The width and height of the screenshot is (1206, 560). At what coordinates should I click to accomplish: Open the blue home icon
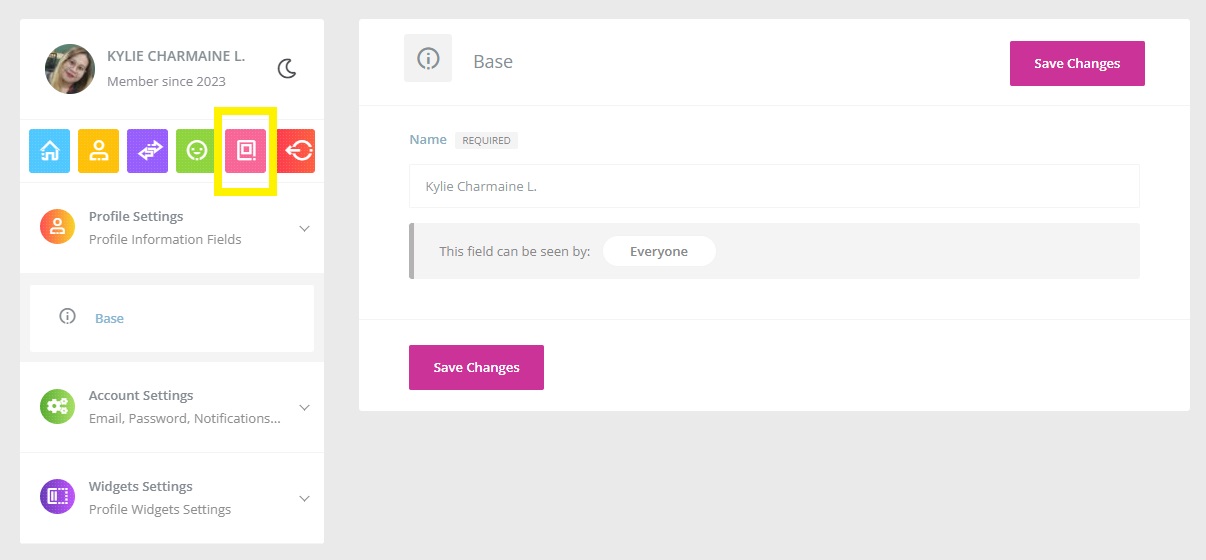[49, 151]
